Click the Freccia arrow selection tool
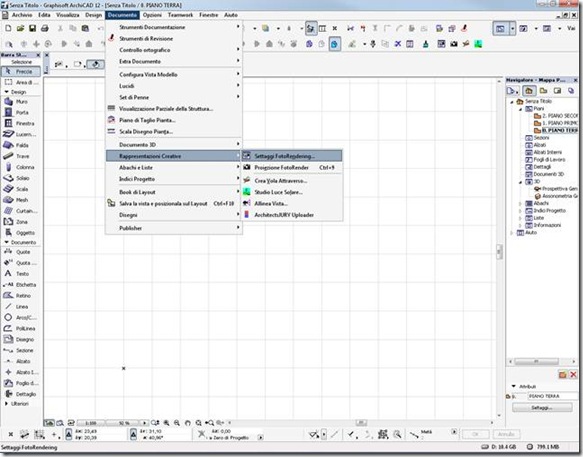The width and height of the screenshot is (583, 457). 21,71
